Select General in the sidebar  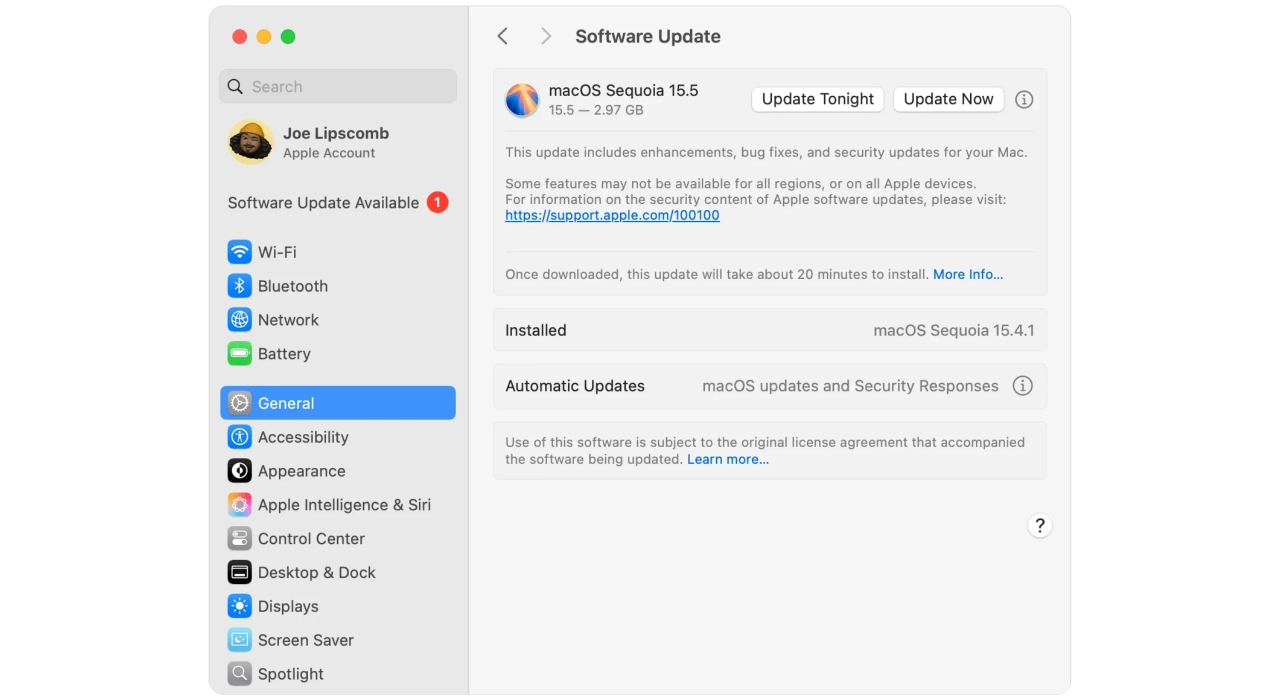click(338, 403)
